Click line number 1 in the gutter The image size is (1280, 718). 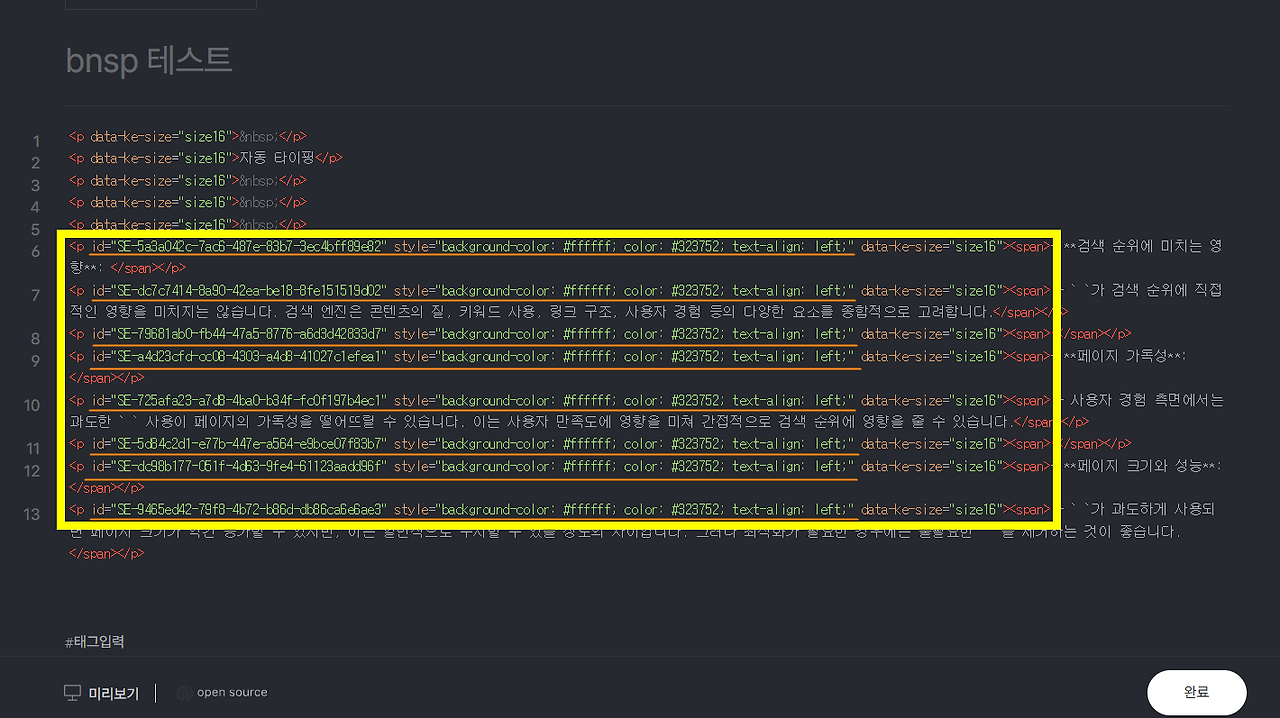(x=36, y=141)
